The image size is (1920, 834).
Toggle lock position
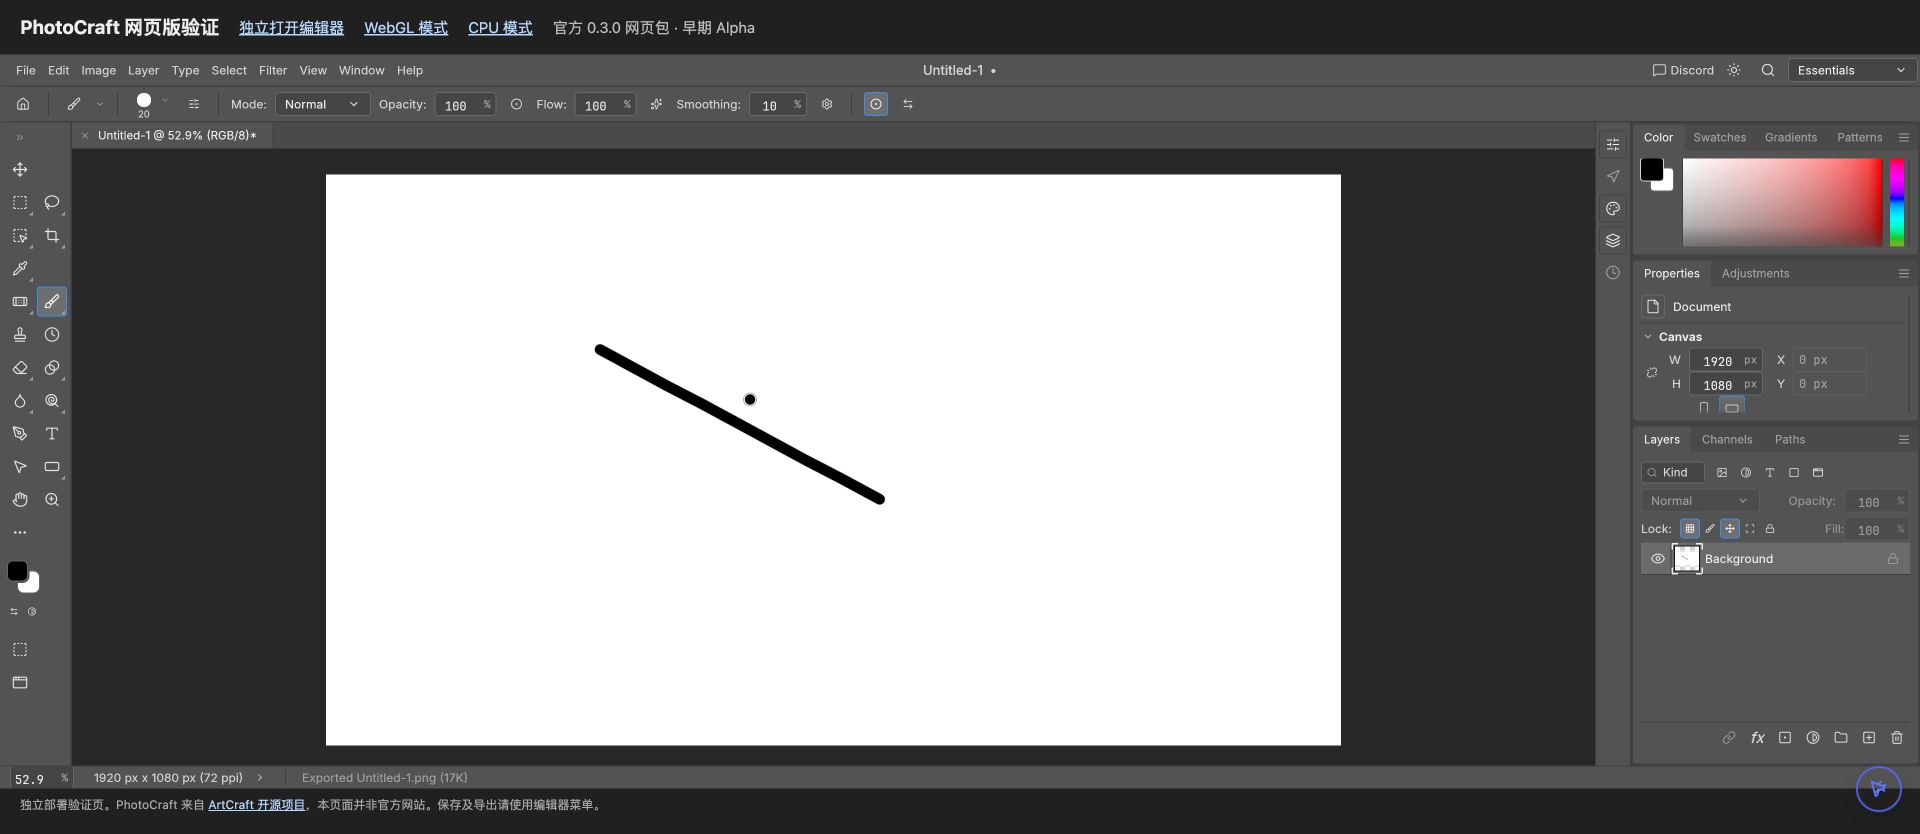click(x=1730, y=529)
